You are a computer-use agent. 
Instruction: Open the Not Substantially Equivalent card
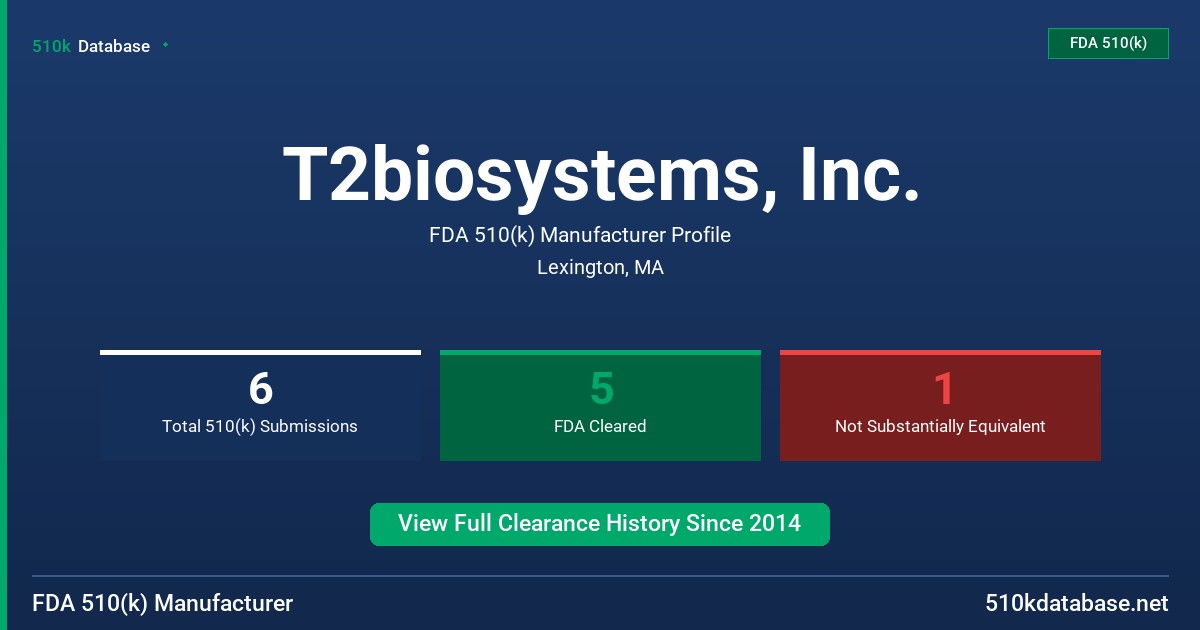pos(940,405)
